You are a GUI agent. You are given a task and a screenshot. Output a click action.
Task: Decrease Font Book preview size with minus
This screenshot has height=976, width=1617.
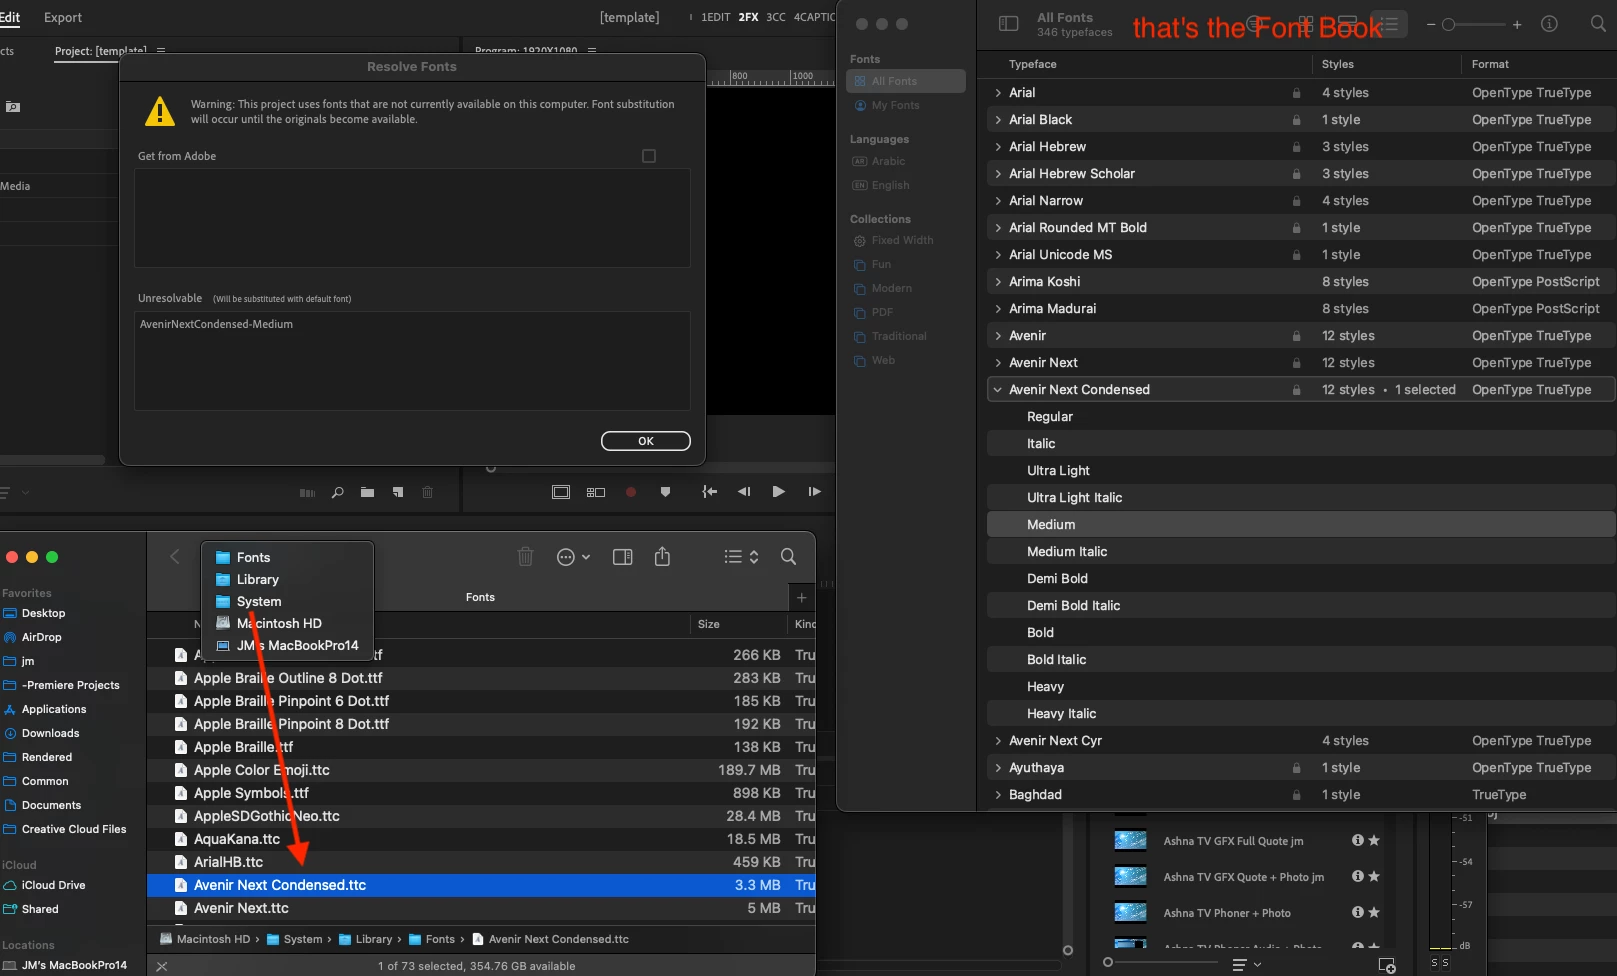[x=1431, y=24]
